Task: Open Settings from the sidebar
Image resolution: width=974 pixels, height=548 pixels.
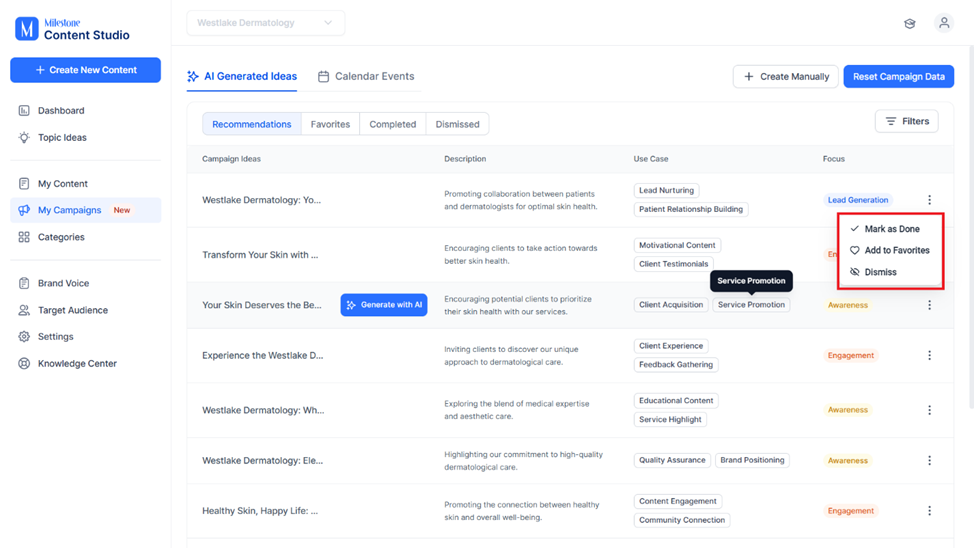Action: point(55,337)
